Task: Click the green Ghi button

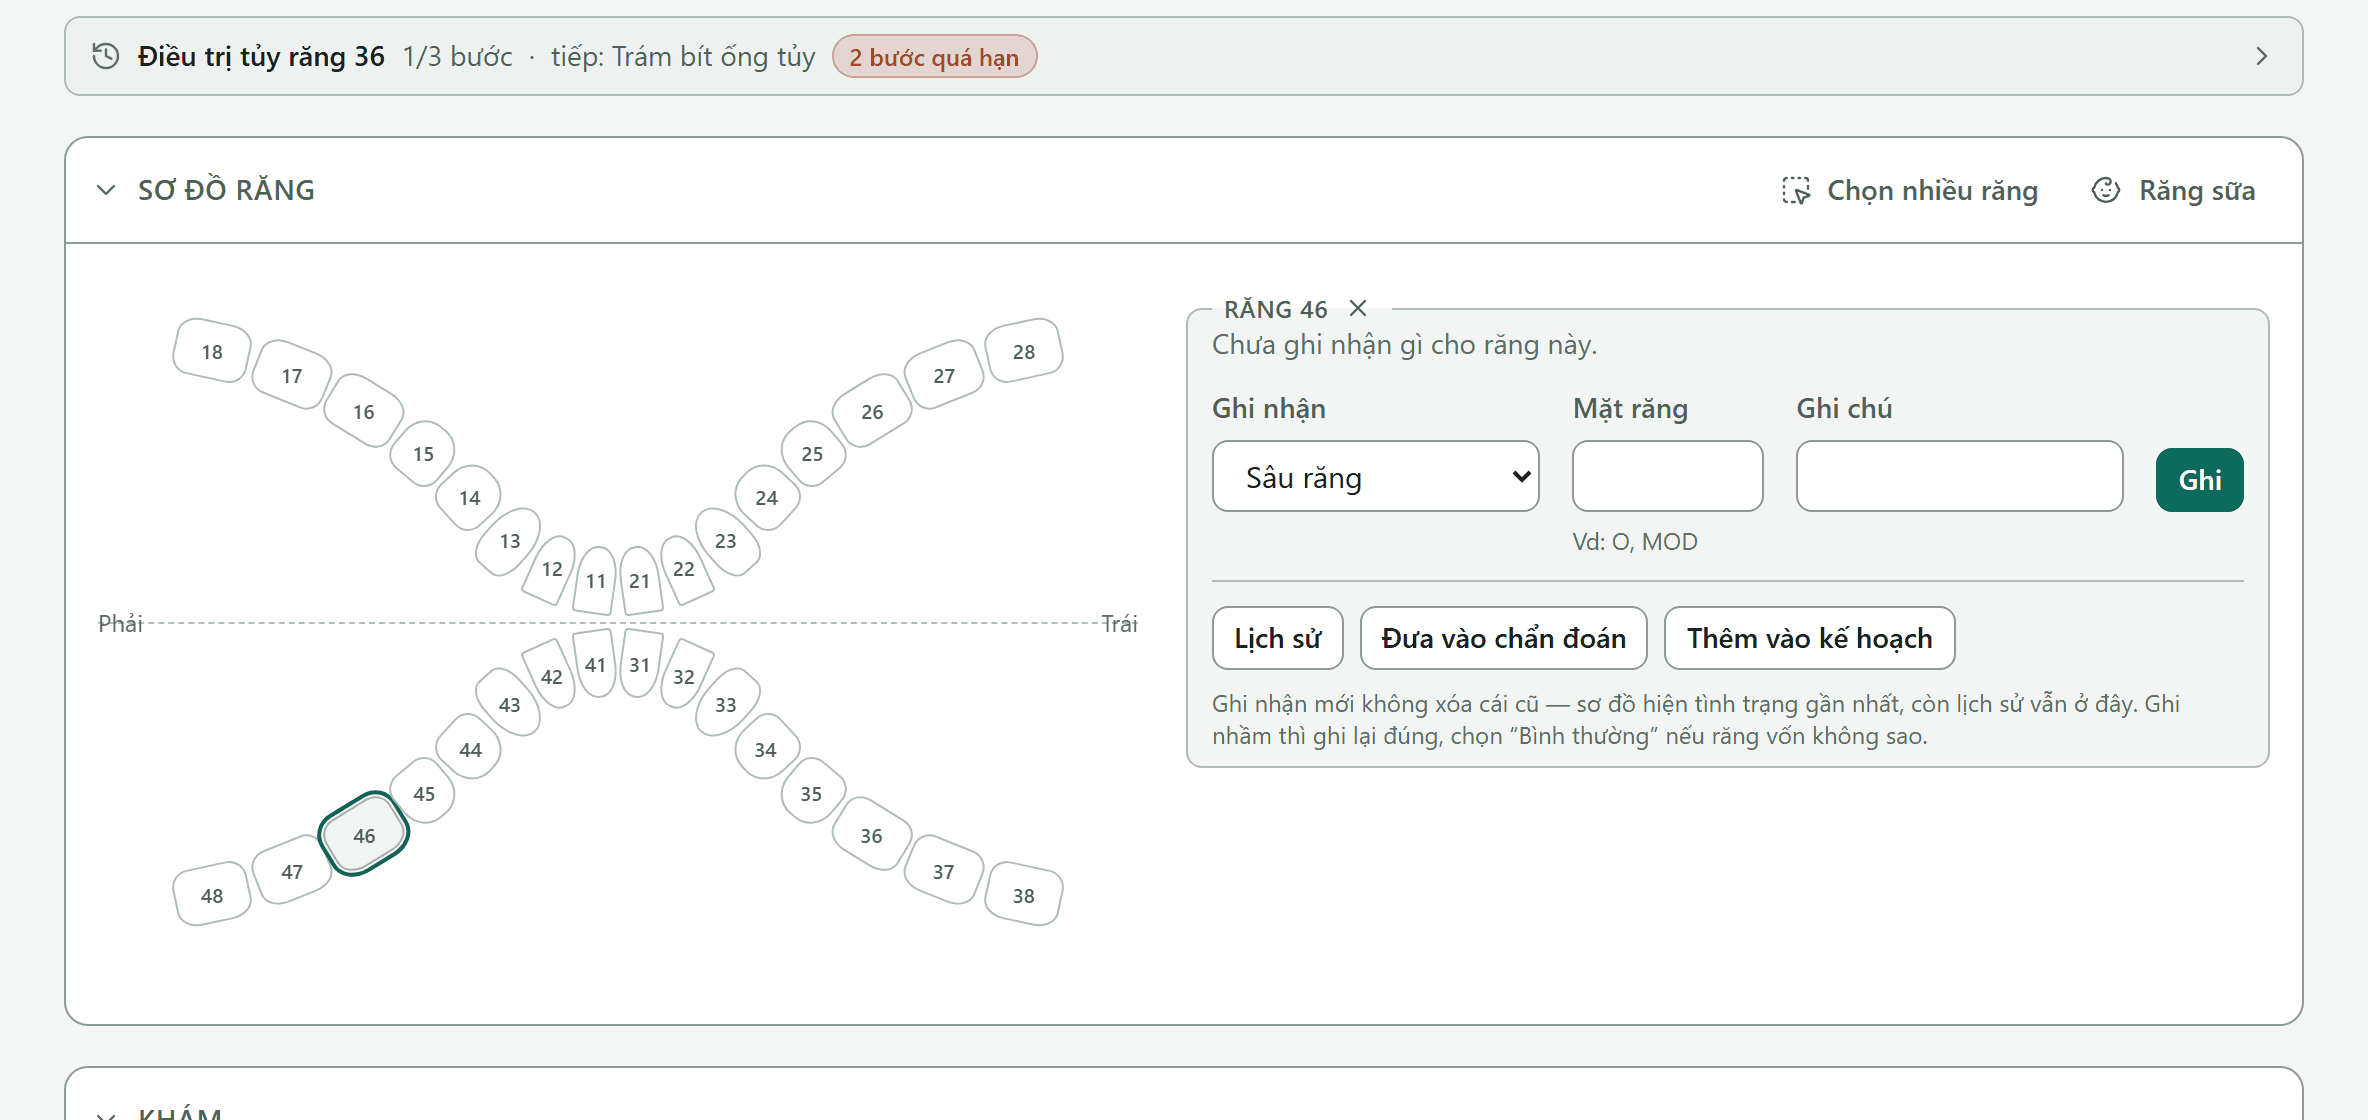Action: (2199, 480)
